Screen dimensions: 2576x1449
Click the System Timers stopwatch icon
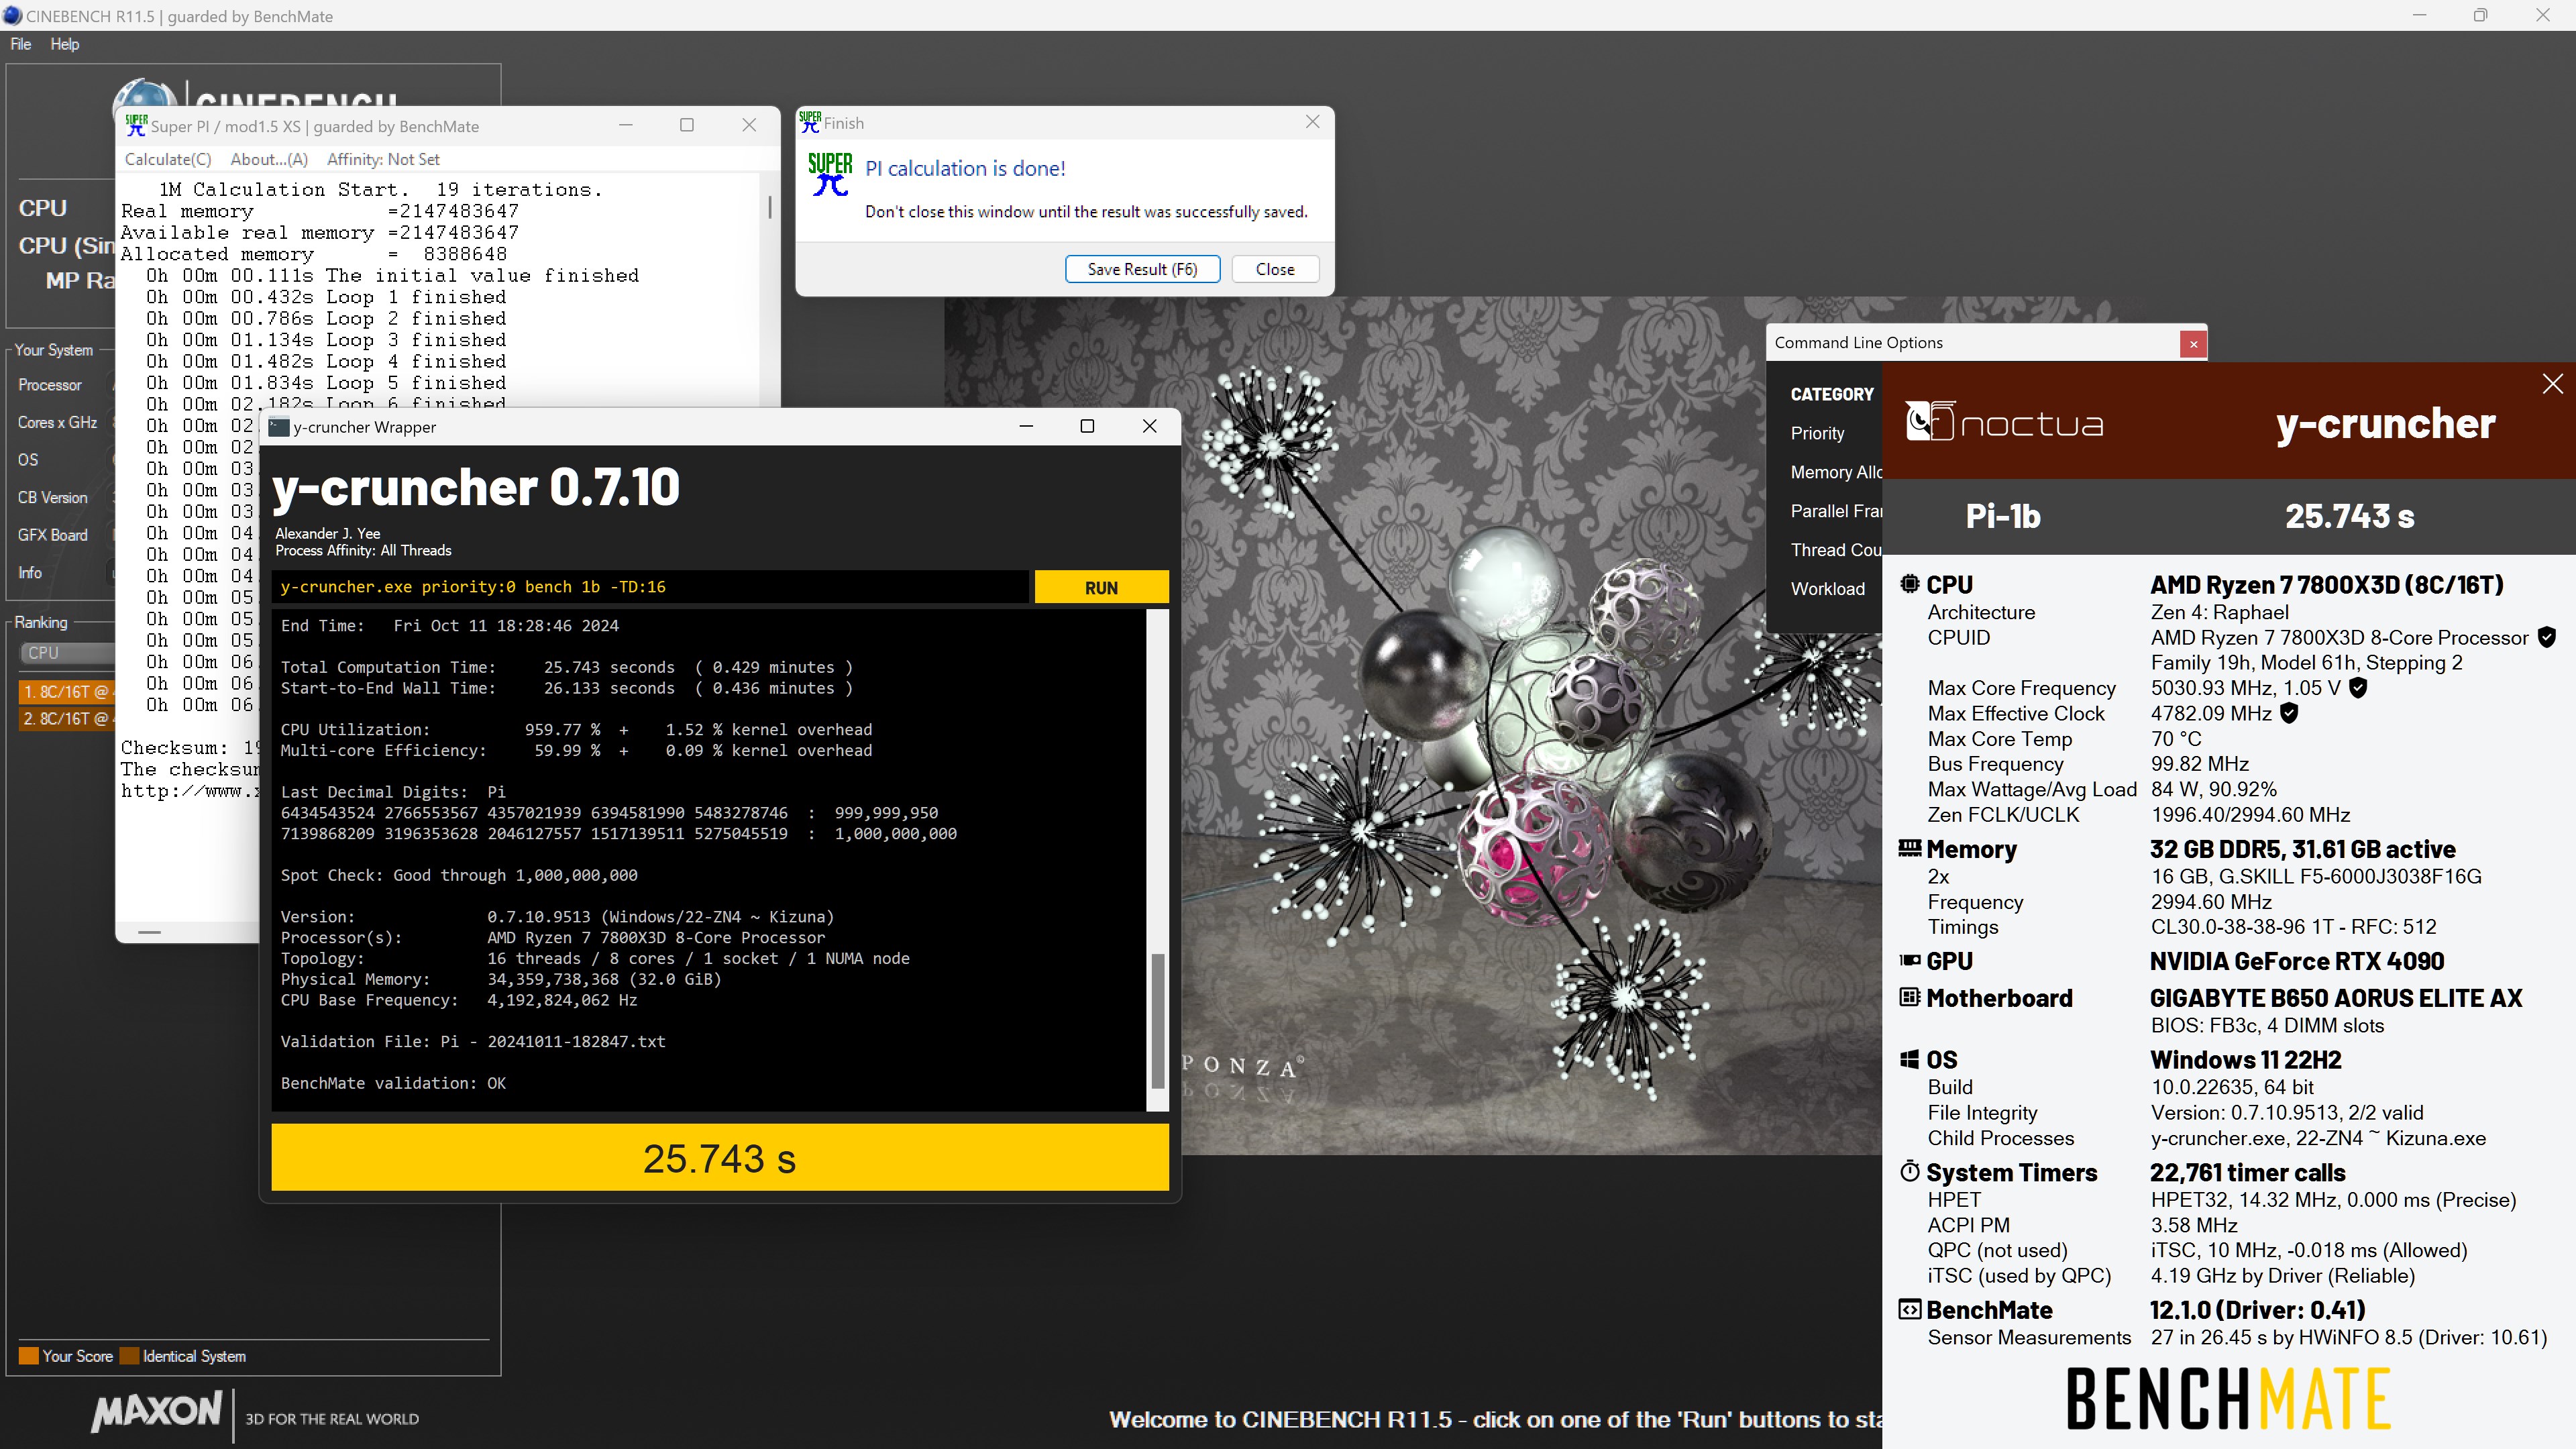pyautogui.click(x=1910, y=1171)
